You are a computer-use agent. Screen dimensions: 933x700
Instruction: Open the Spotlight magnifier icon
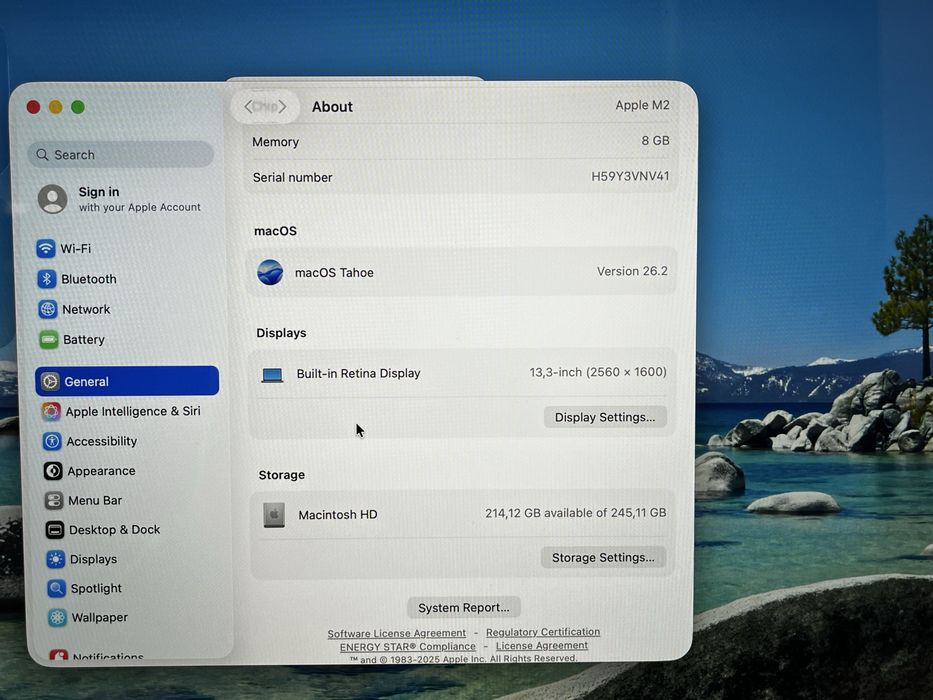pos(57,588)
